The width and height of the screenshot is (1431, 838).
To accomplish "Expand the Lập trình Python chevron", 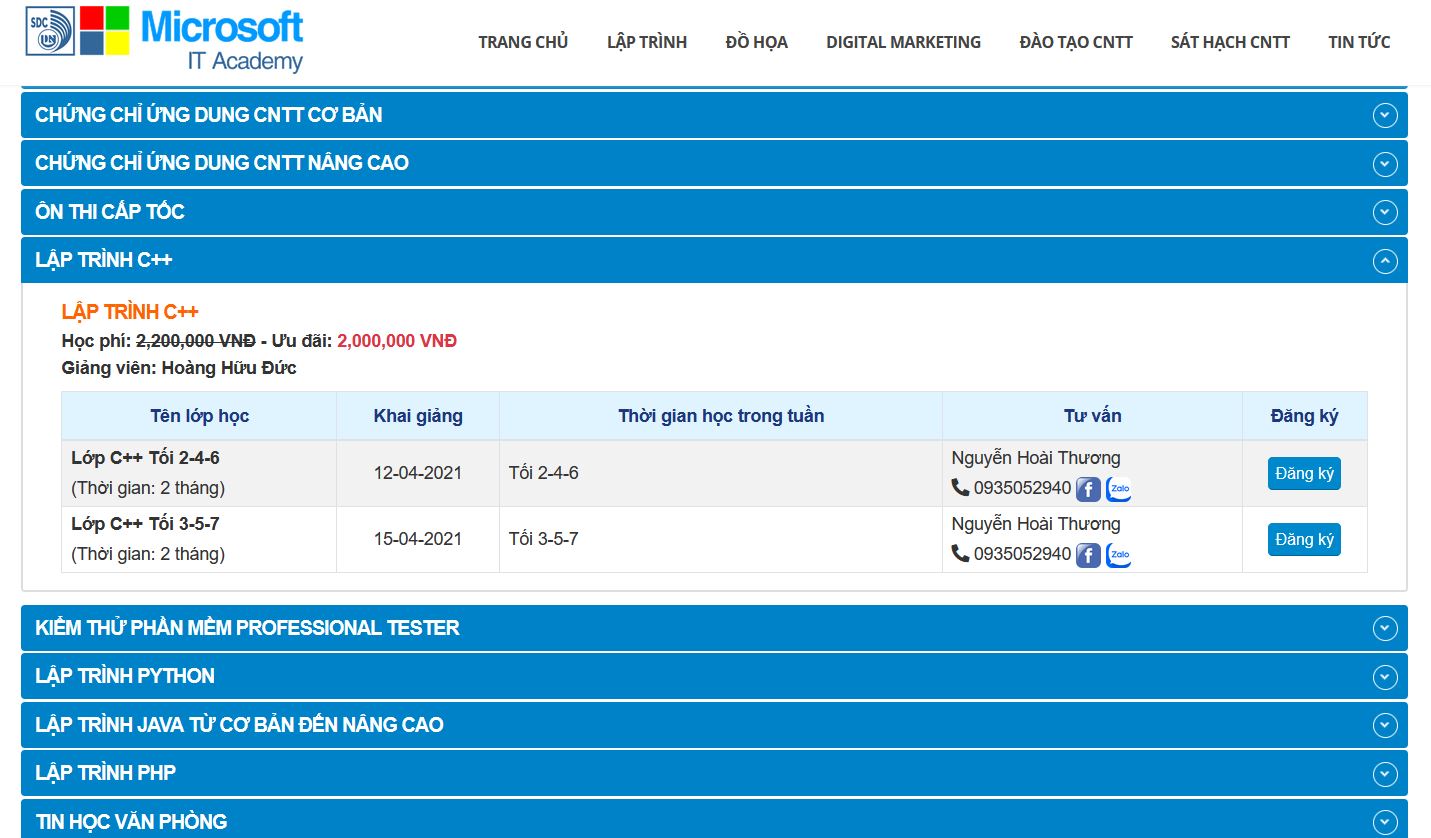I will (x=1385, y=677).
